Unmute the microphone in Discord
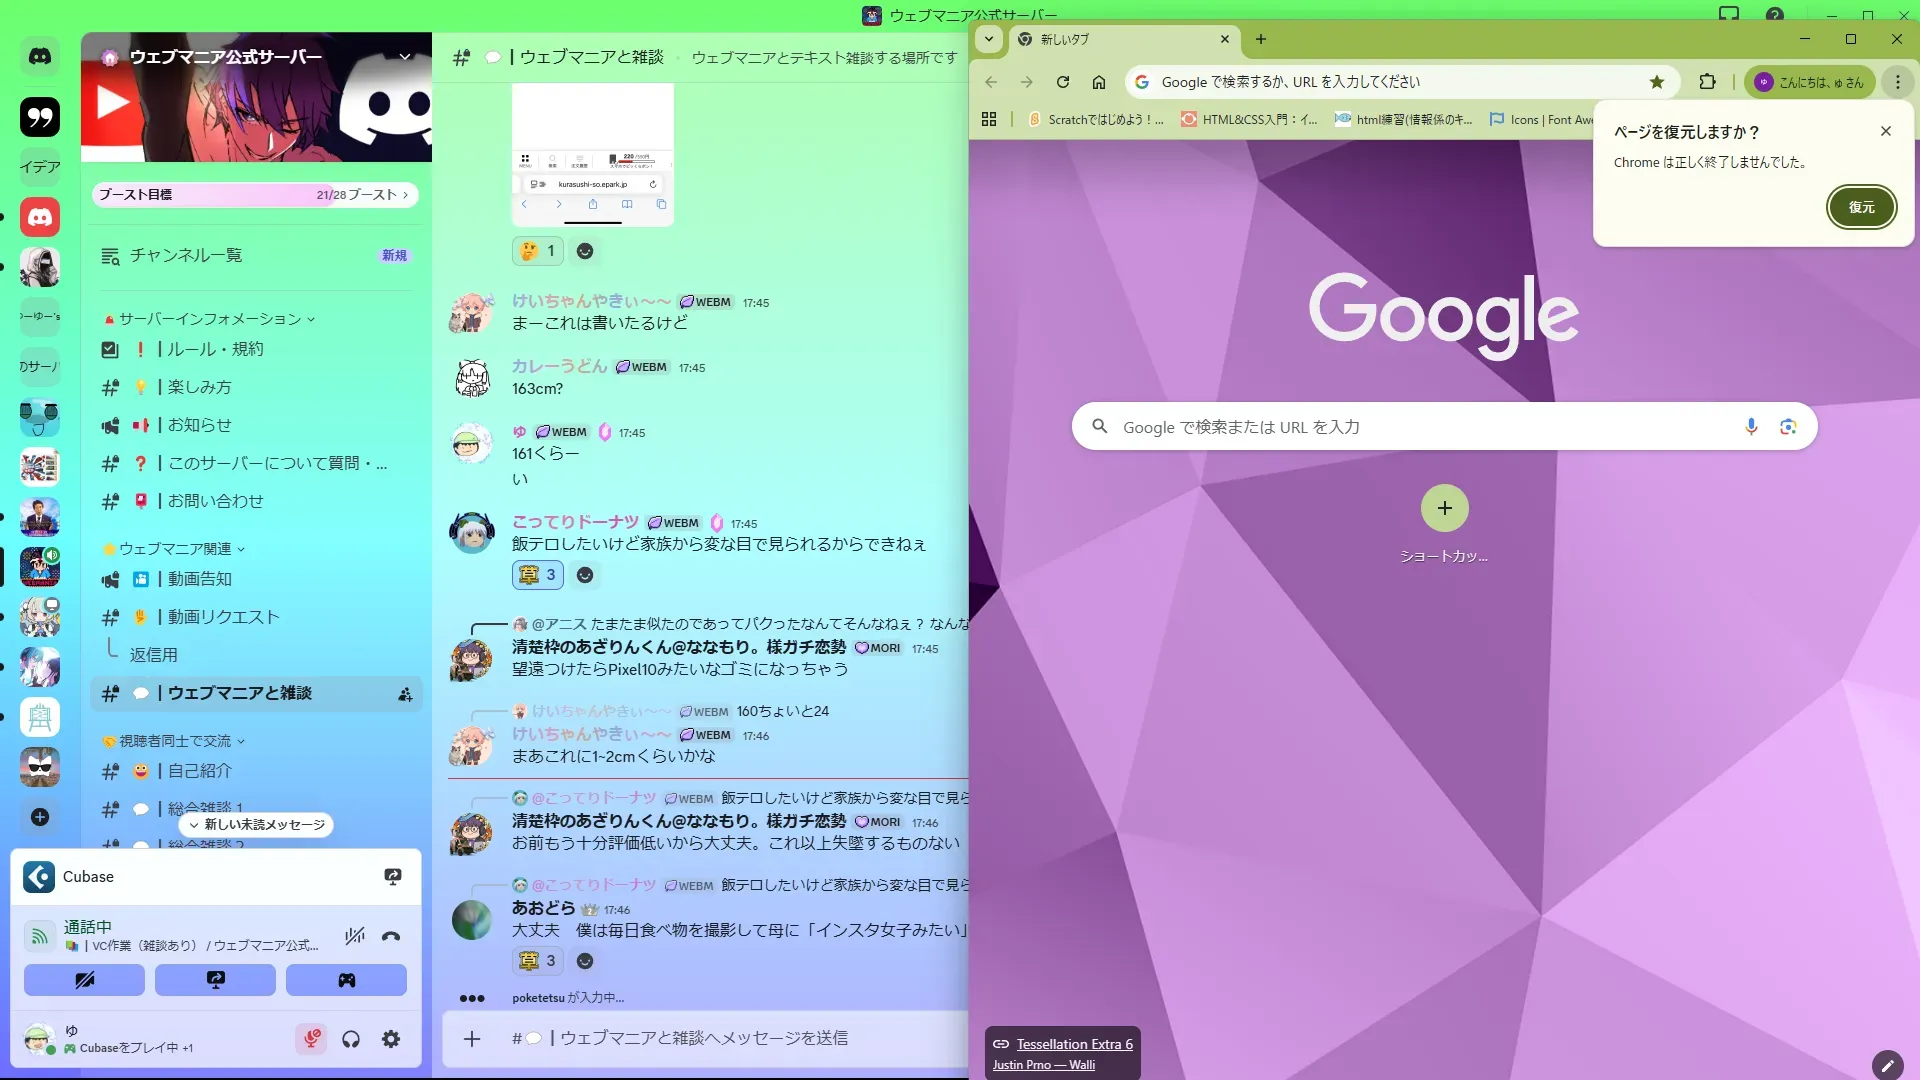 click(311, 1039)
